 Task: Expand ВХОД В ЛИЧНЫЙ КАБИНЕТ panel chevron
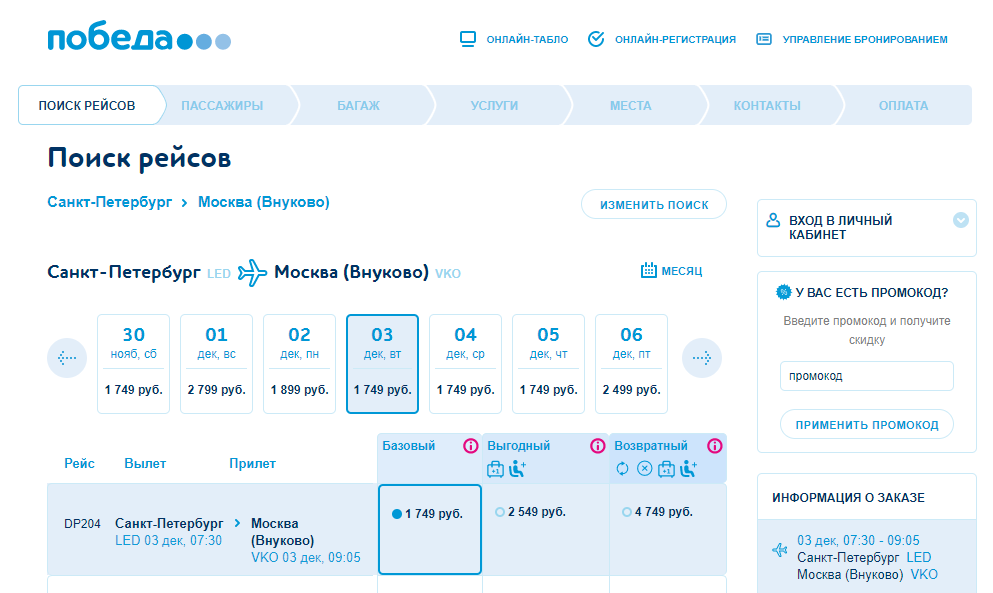pyautogui.click(x=961, y=220)
